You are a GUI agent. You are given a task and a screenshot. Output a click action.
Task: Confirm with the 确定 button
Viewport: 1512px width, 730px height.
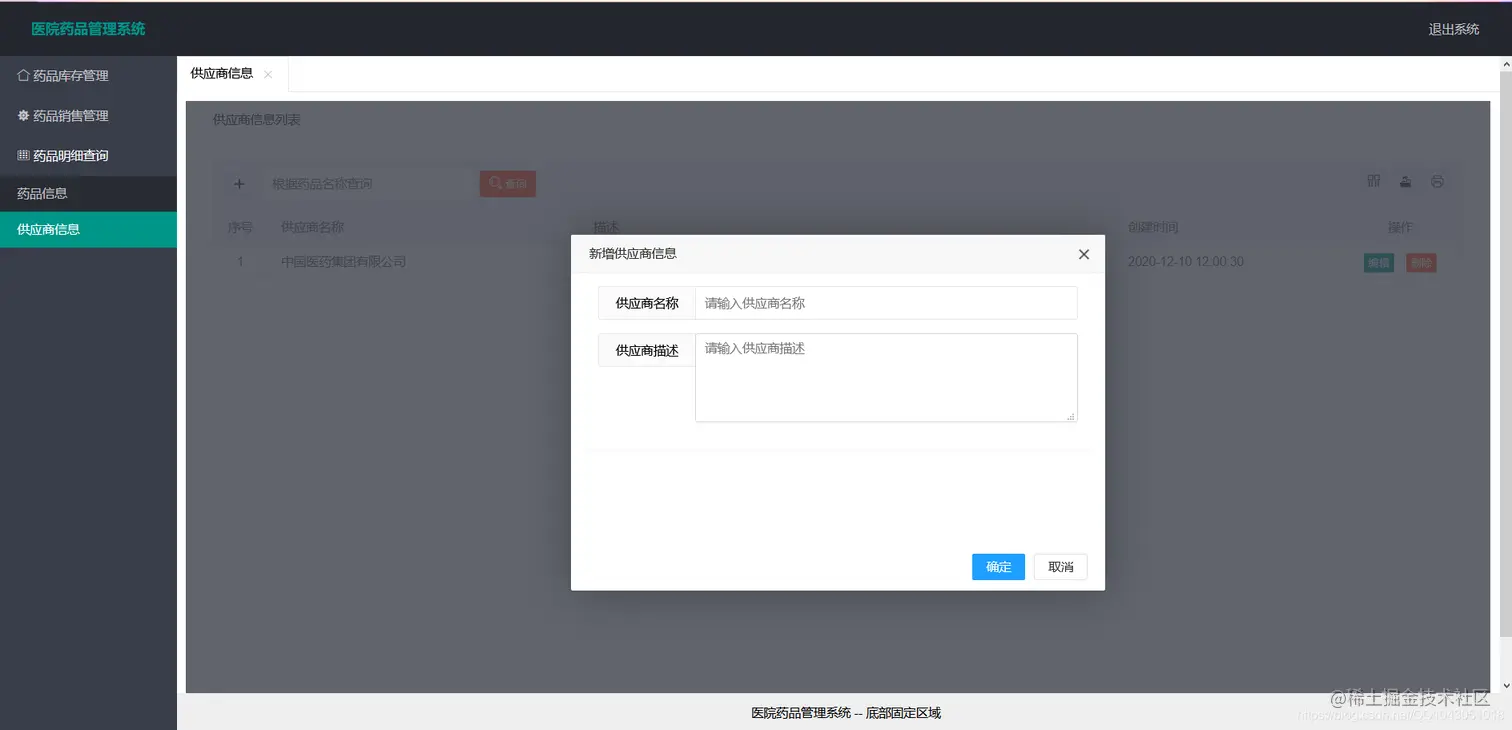tap(998, 567)
